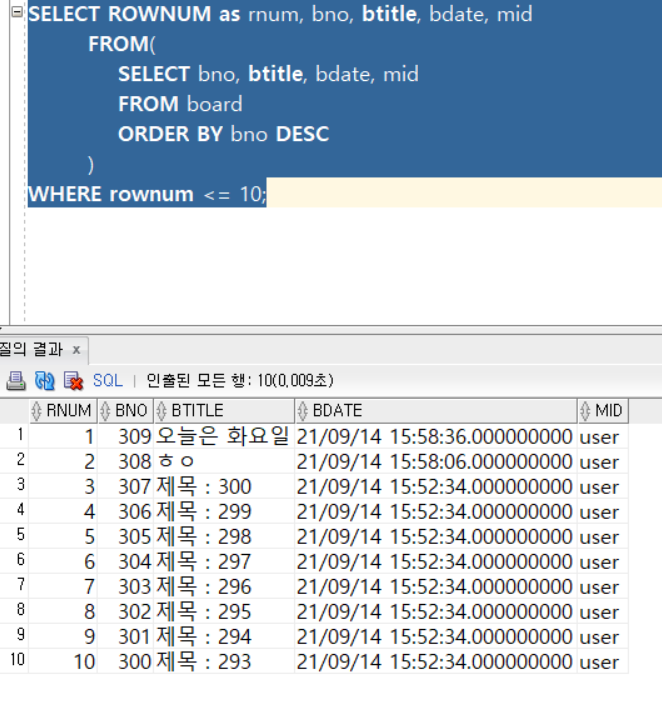Select cell '제목 : 298'
The height and width of the screenshot is (705, 662).
[x=224, y=536]
